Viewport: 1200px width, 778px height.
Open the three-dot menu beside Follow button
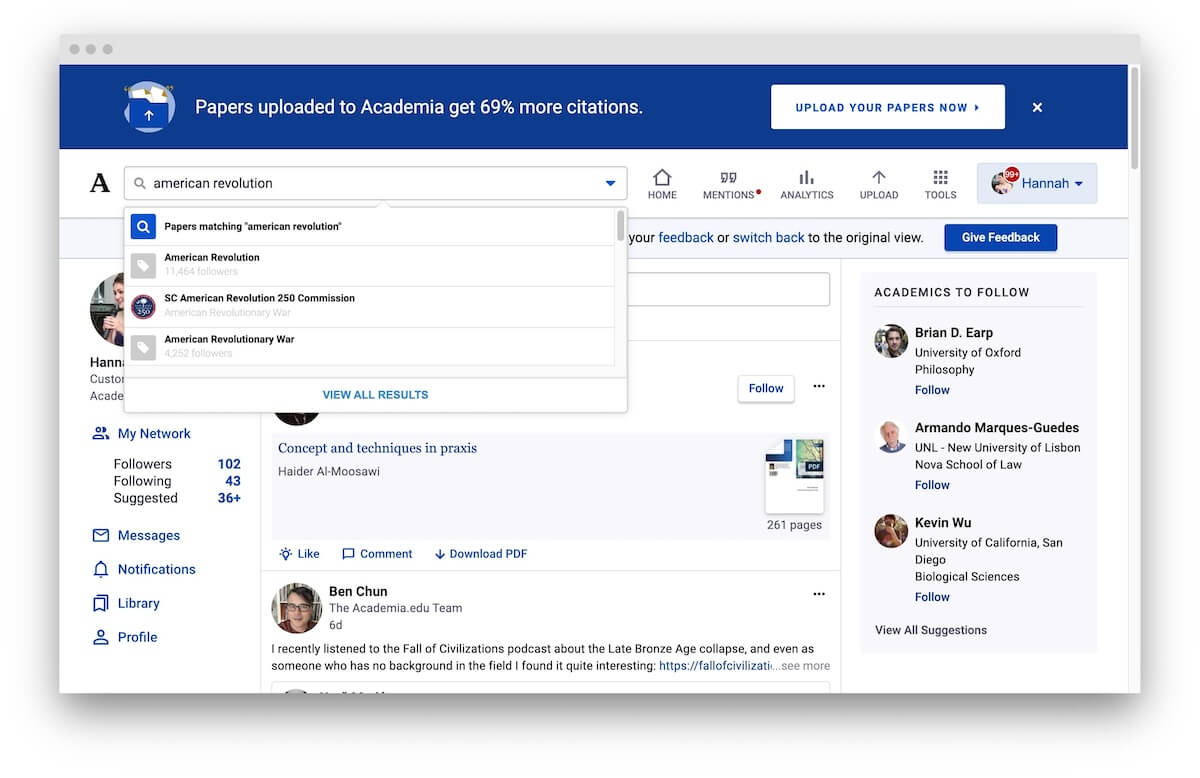pyautogui.click(x=819, y=387)
